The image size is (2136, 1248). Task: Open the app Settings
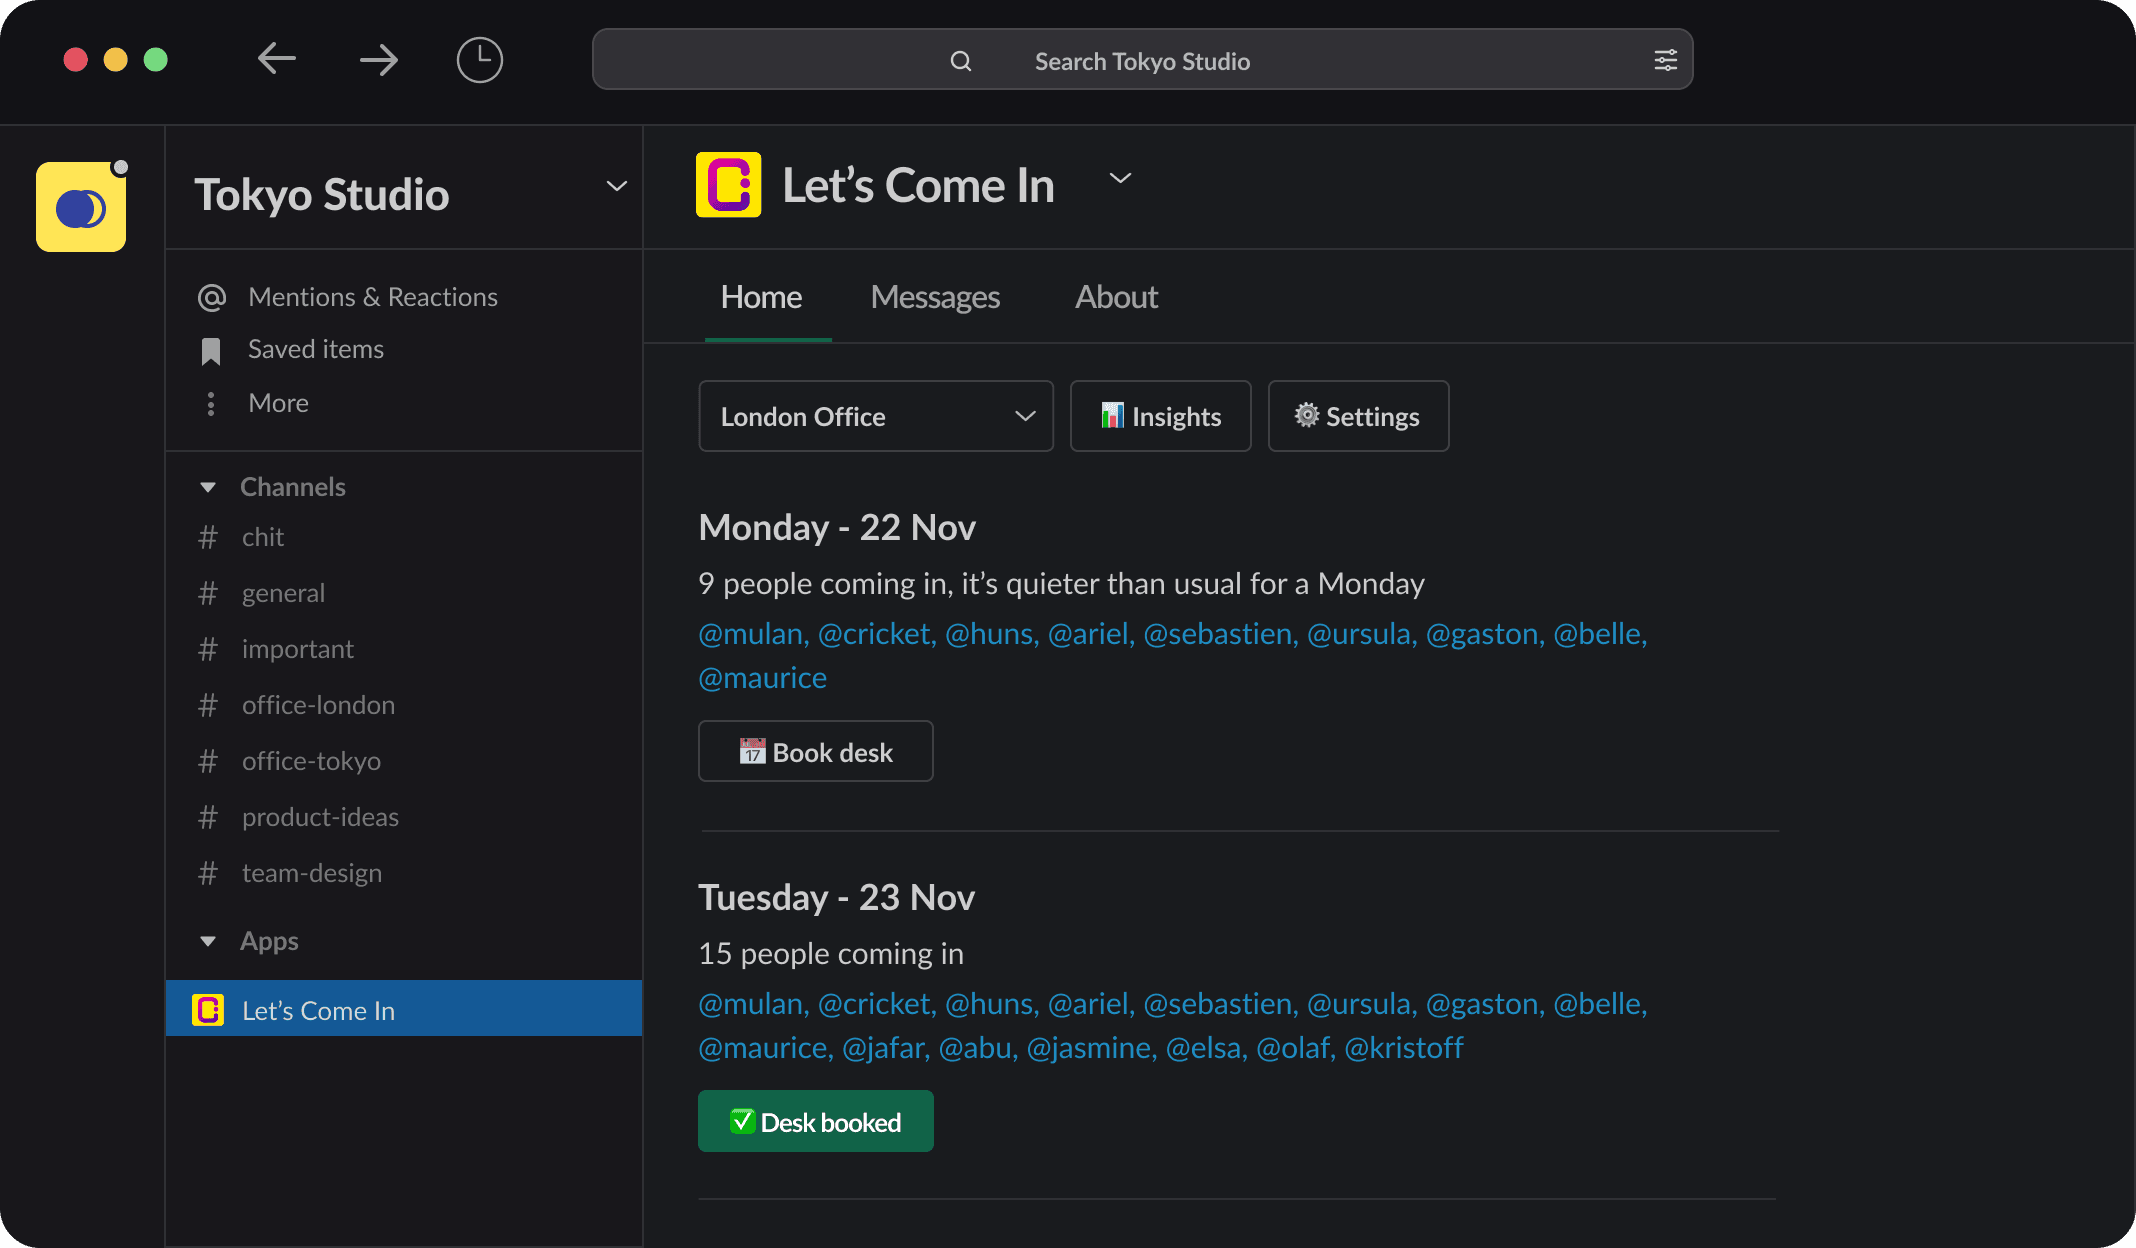(x=1357, y=416)
